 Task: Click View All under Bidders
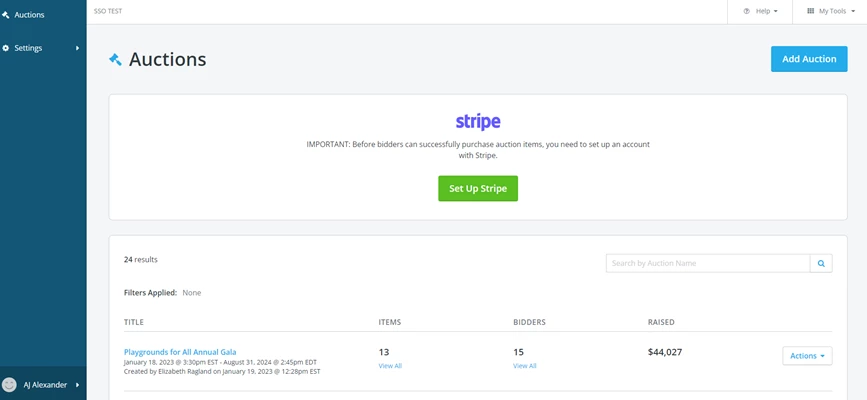pos(524,366)
